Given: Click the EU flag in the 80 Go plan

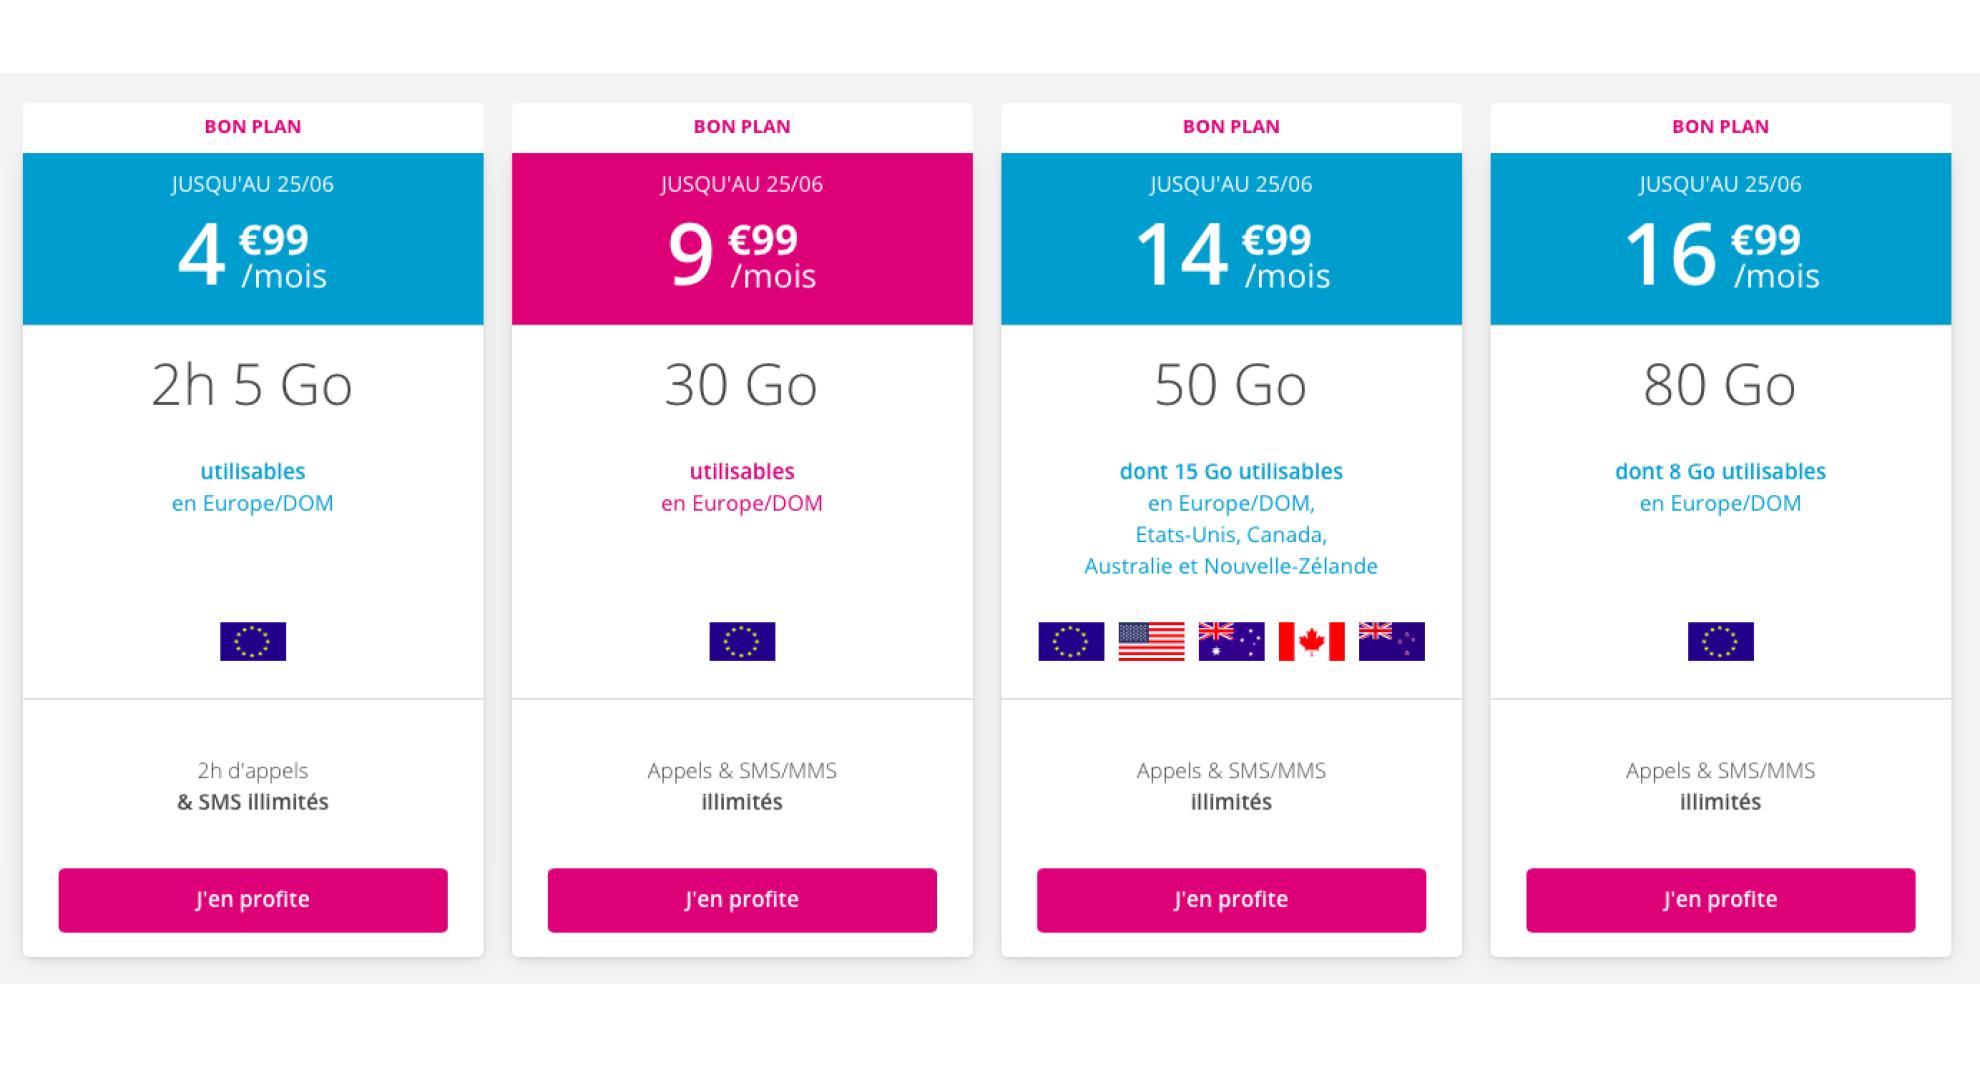Looking at the screenshot, I should click(x=1720, y=641).
